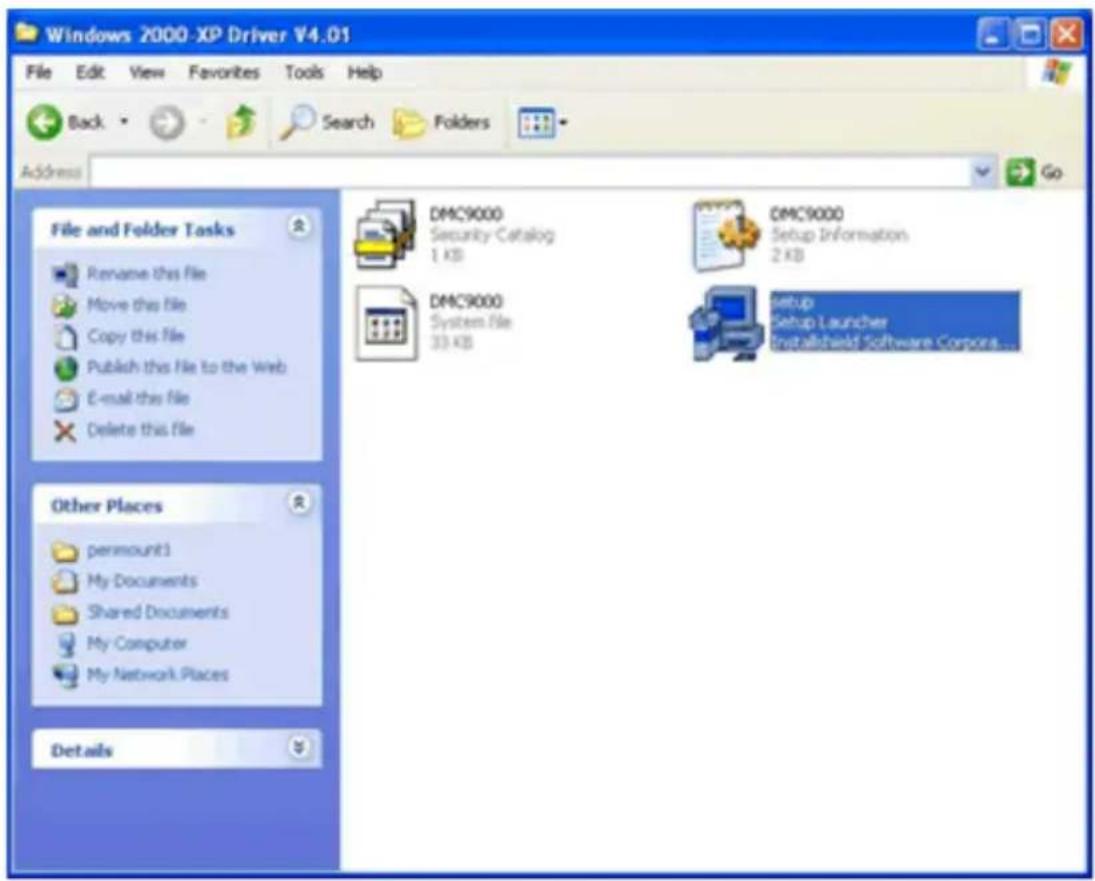Click the Rename this file icon
Image resolution: width=1095 pixels, height=881 pixels.
pos(66,274)
